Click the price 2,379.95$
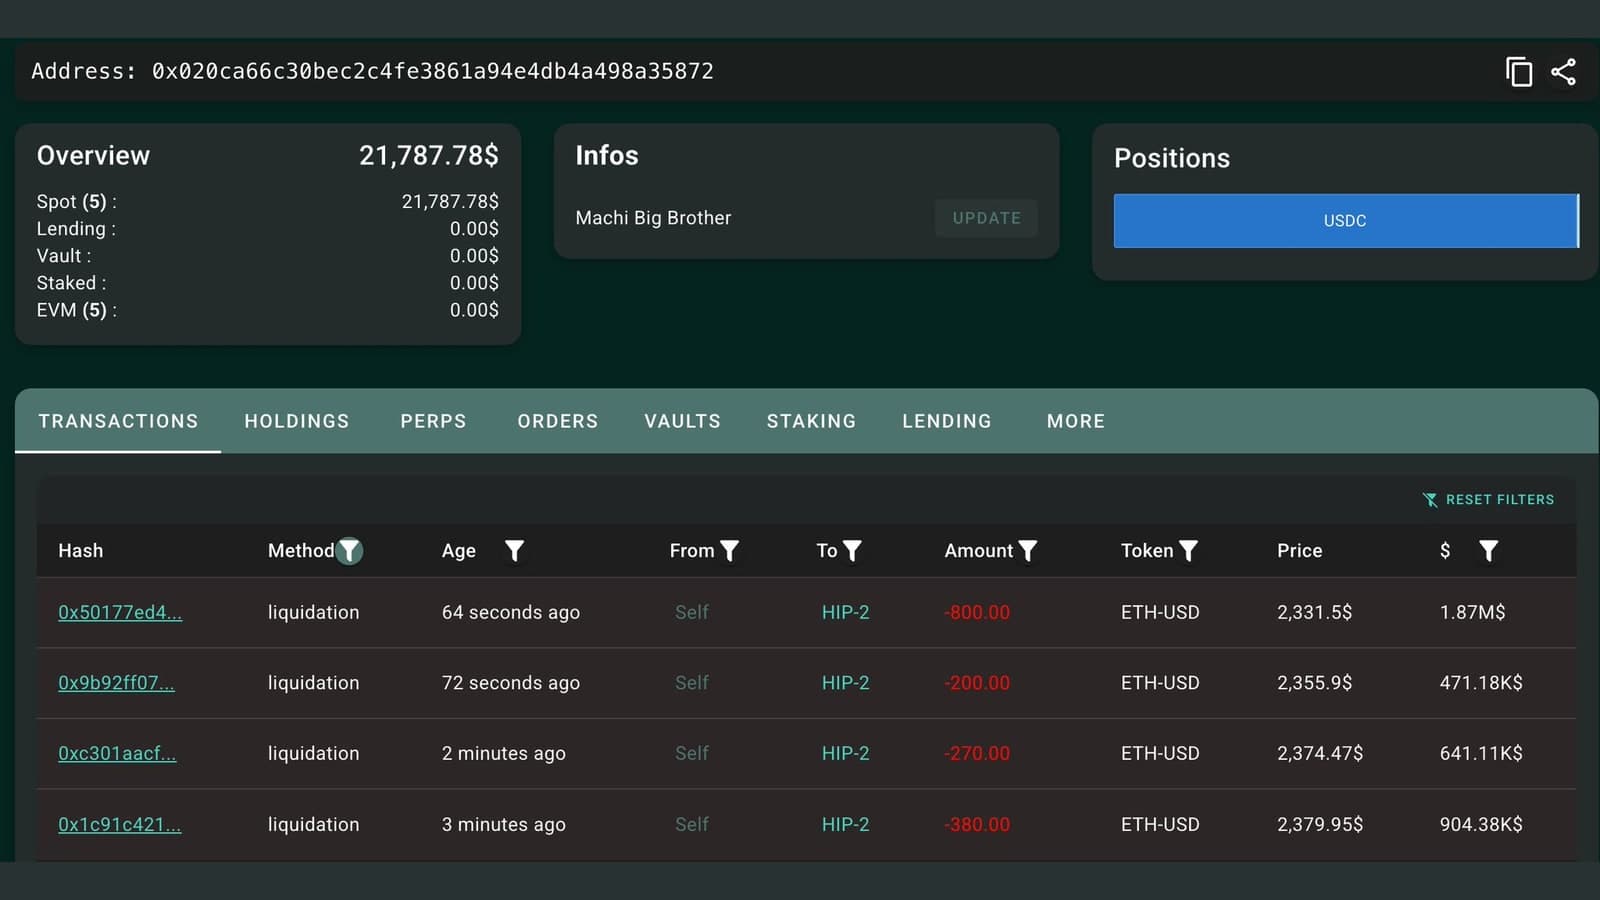The height and width of the screenshot is (900, 1600). tap(1320, 824)
